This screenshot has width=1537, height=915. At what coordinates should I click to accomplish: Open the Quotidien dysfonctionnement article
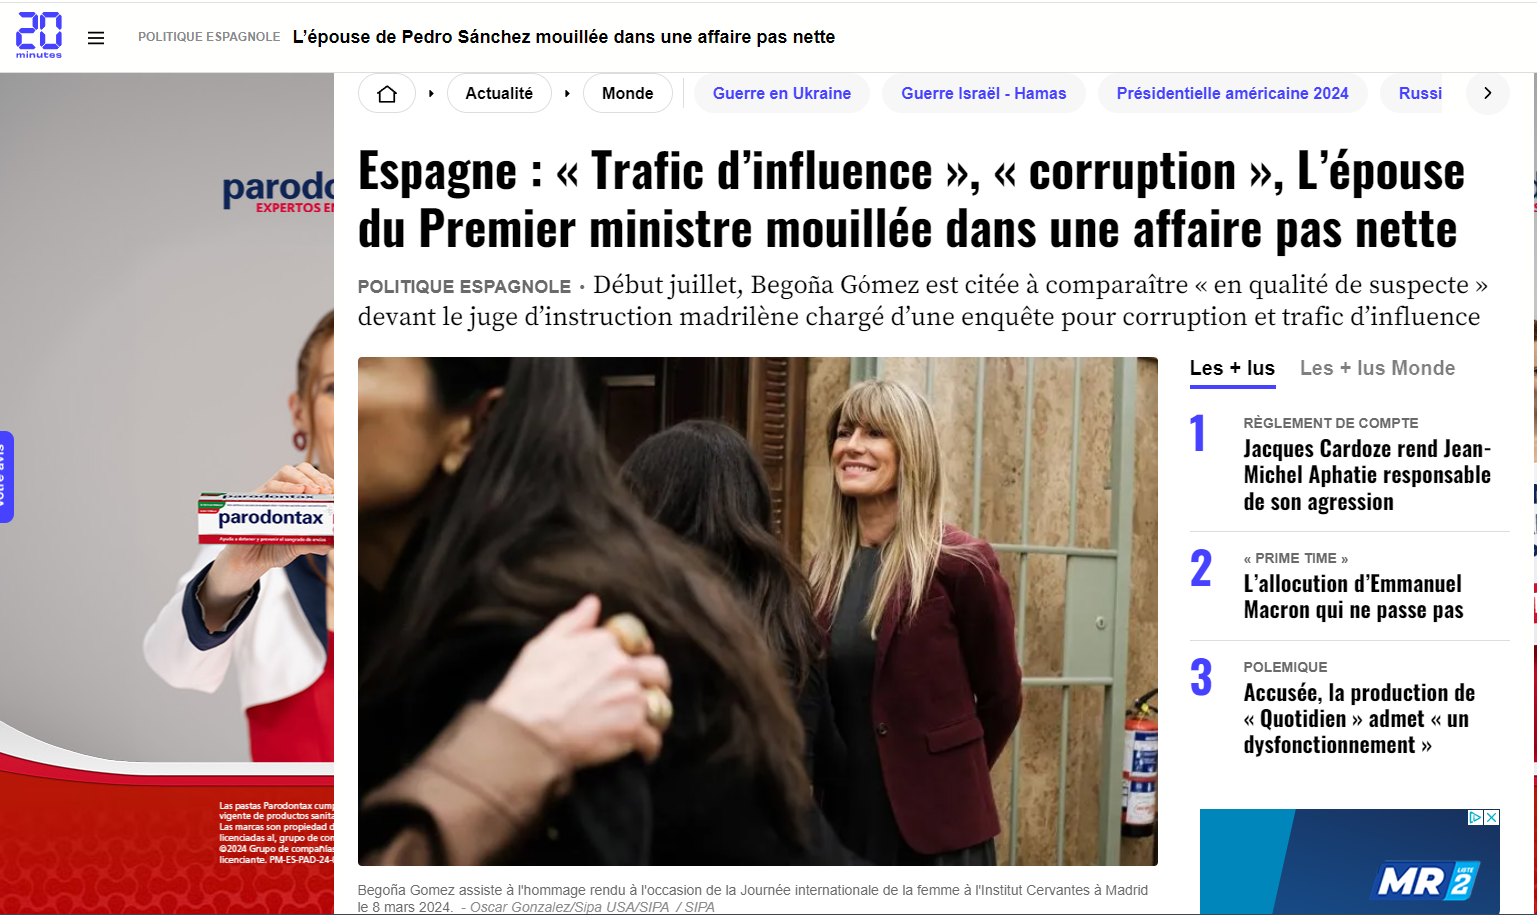pyautogui.click(x=1359, y=719)
